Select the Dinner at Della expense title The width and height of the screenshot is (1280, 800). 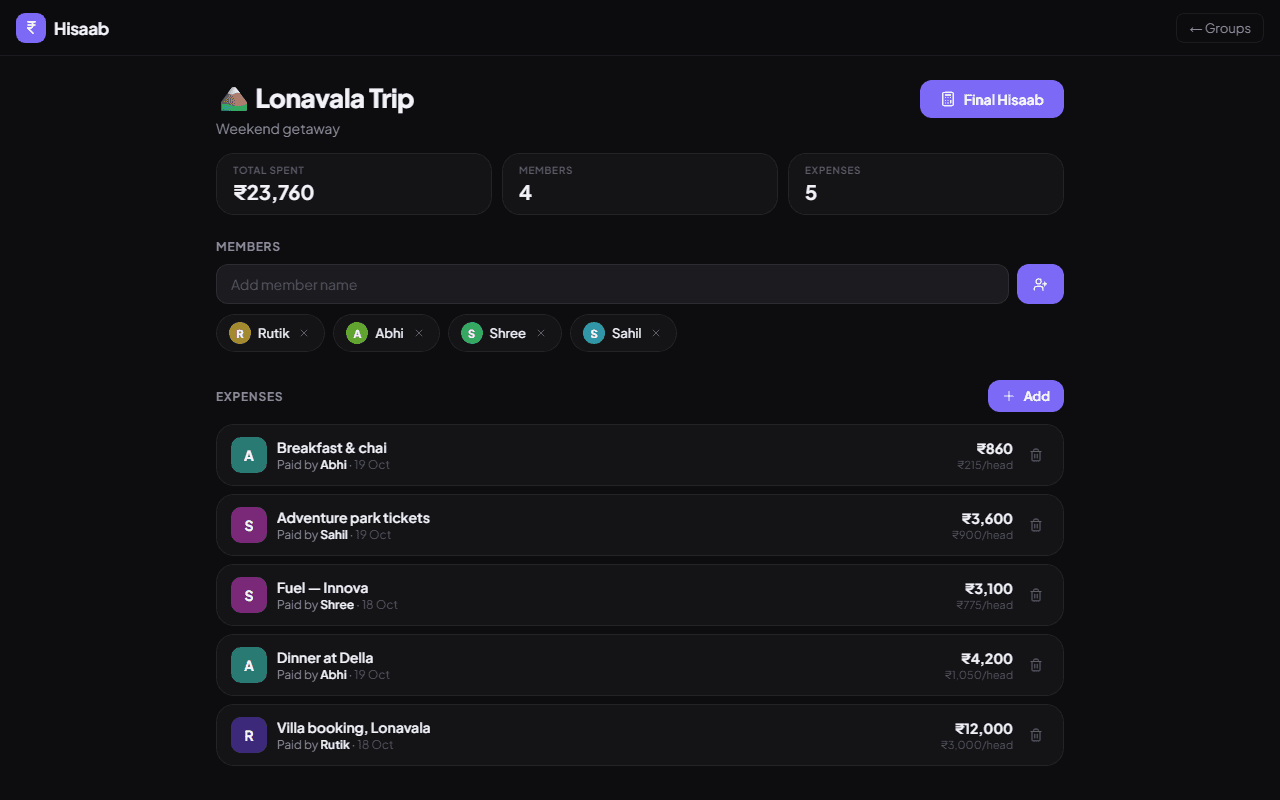pyautogui.click(x=325, y=658)
